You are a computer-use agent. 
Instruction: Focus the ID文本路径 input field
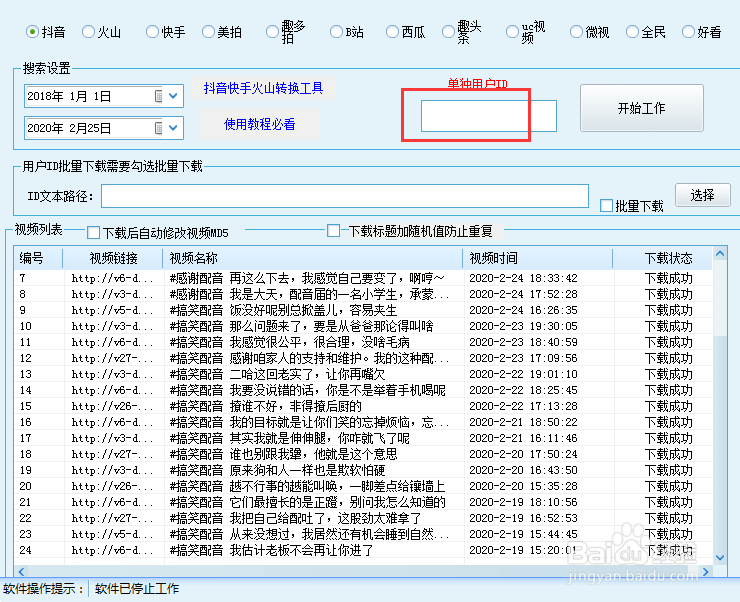tap(345, 196)
